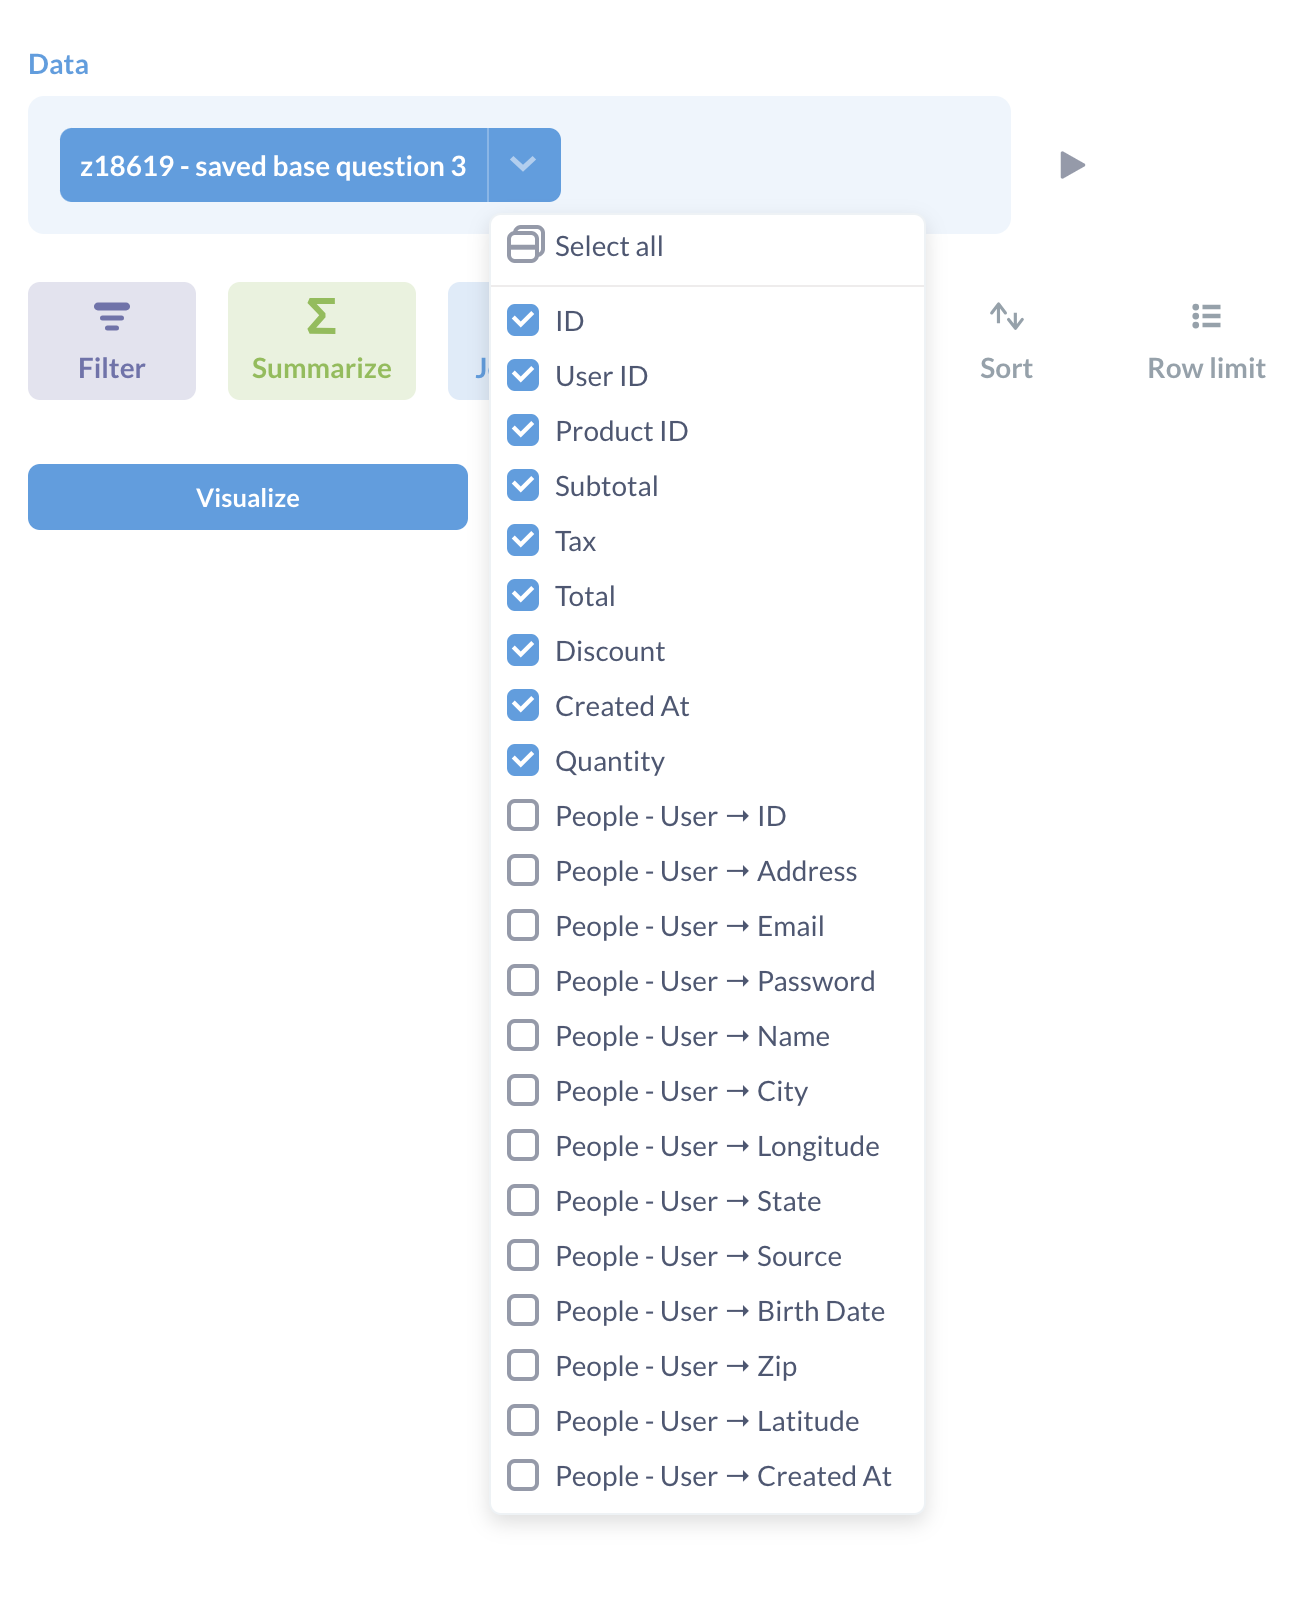Image resolution: width=1308 pixels, height=1620 pixels.
Task: Run the query with the play arrow
Action: click(1070, 165)
